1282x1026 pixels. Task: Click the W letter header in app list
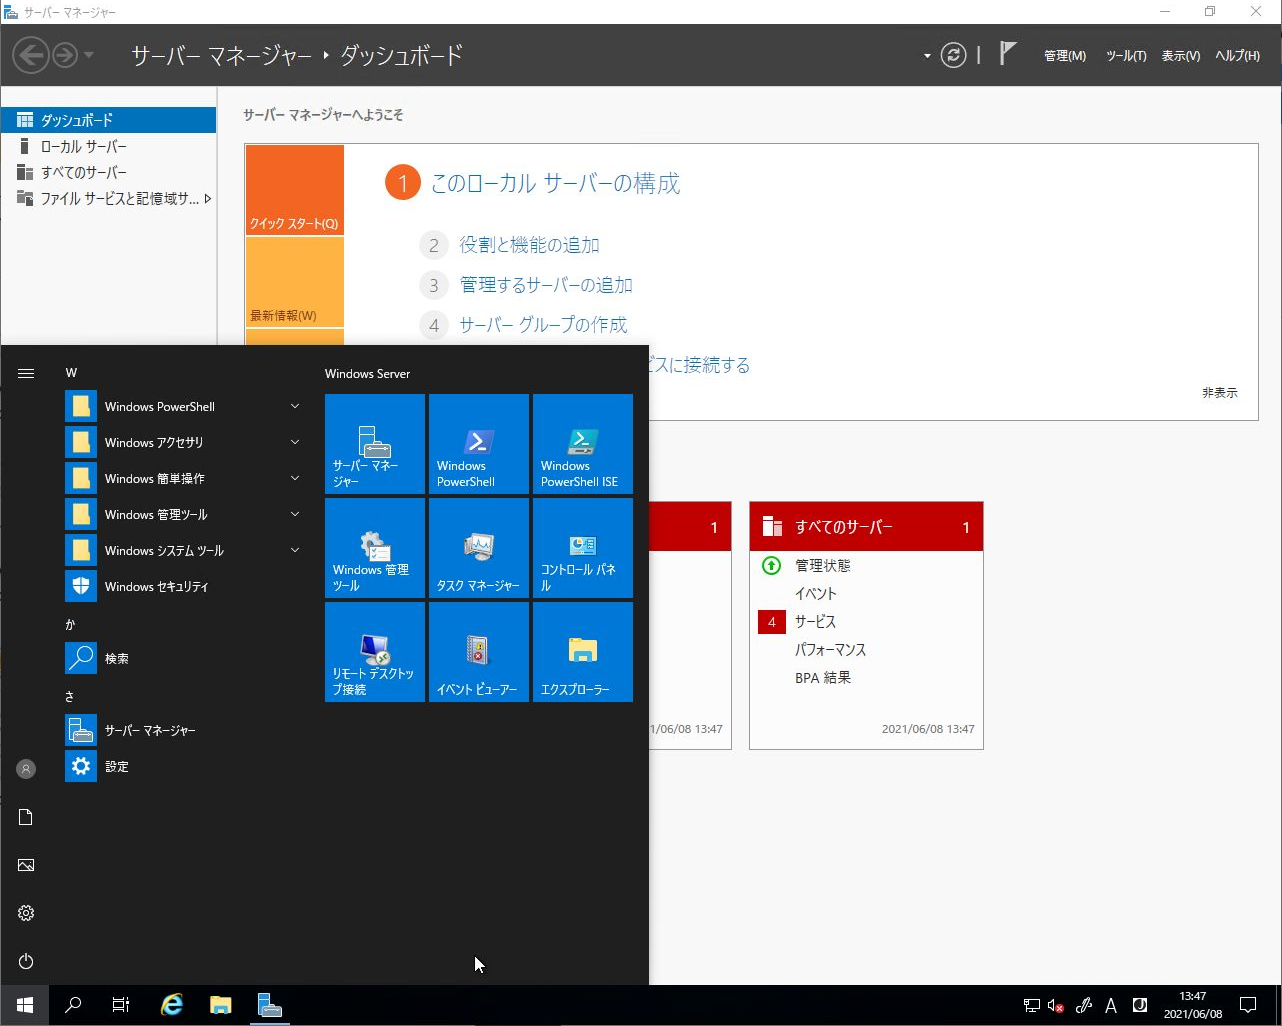[x=71, y=373]
